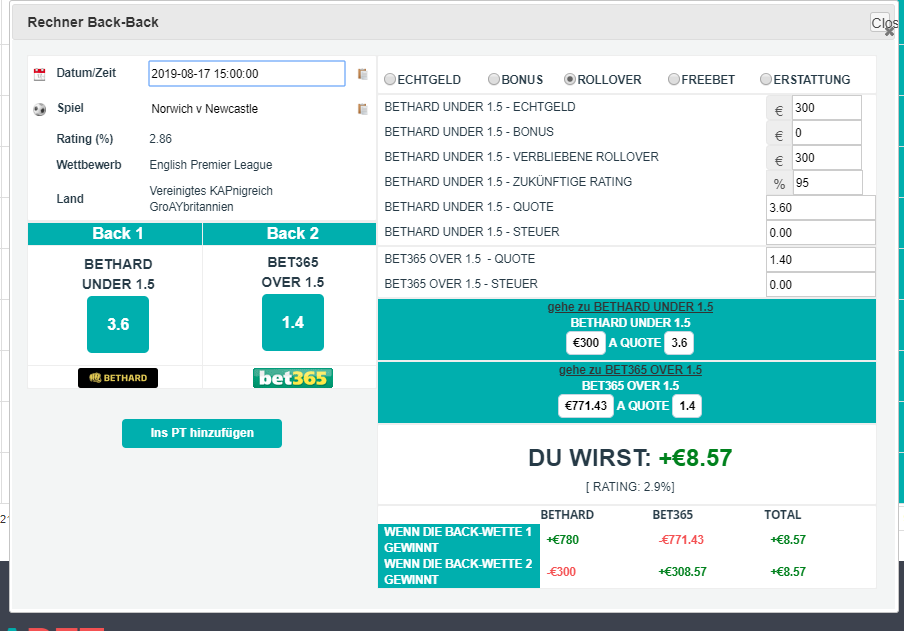This screenshot has width=904, height=631.
Task: Click the +€780 Bethard result cell
Action: click(563, 540)
